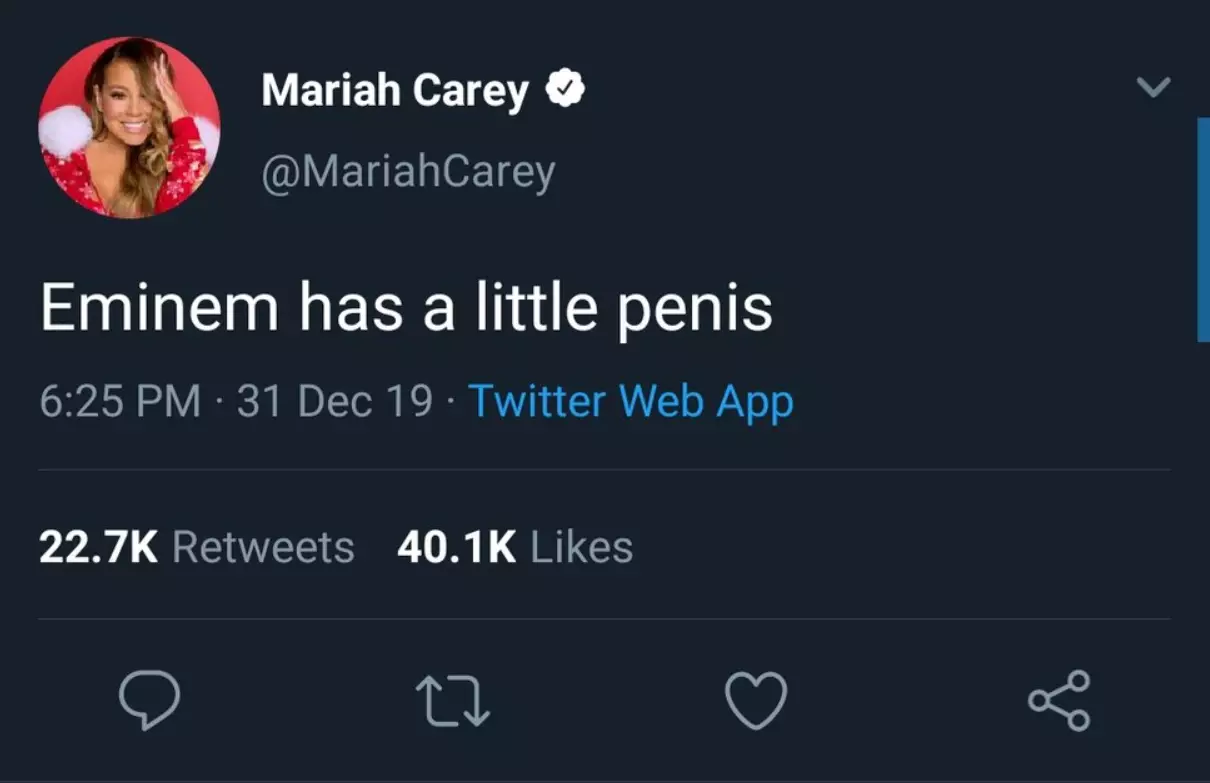
Task: Click the Mariah Carey display name
Action: coord(394,91)
